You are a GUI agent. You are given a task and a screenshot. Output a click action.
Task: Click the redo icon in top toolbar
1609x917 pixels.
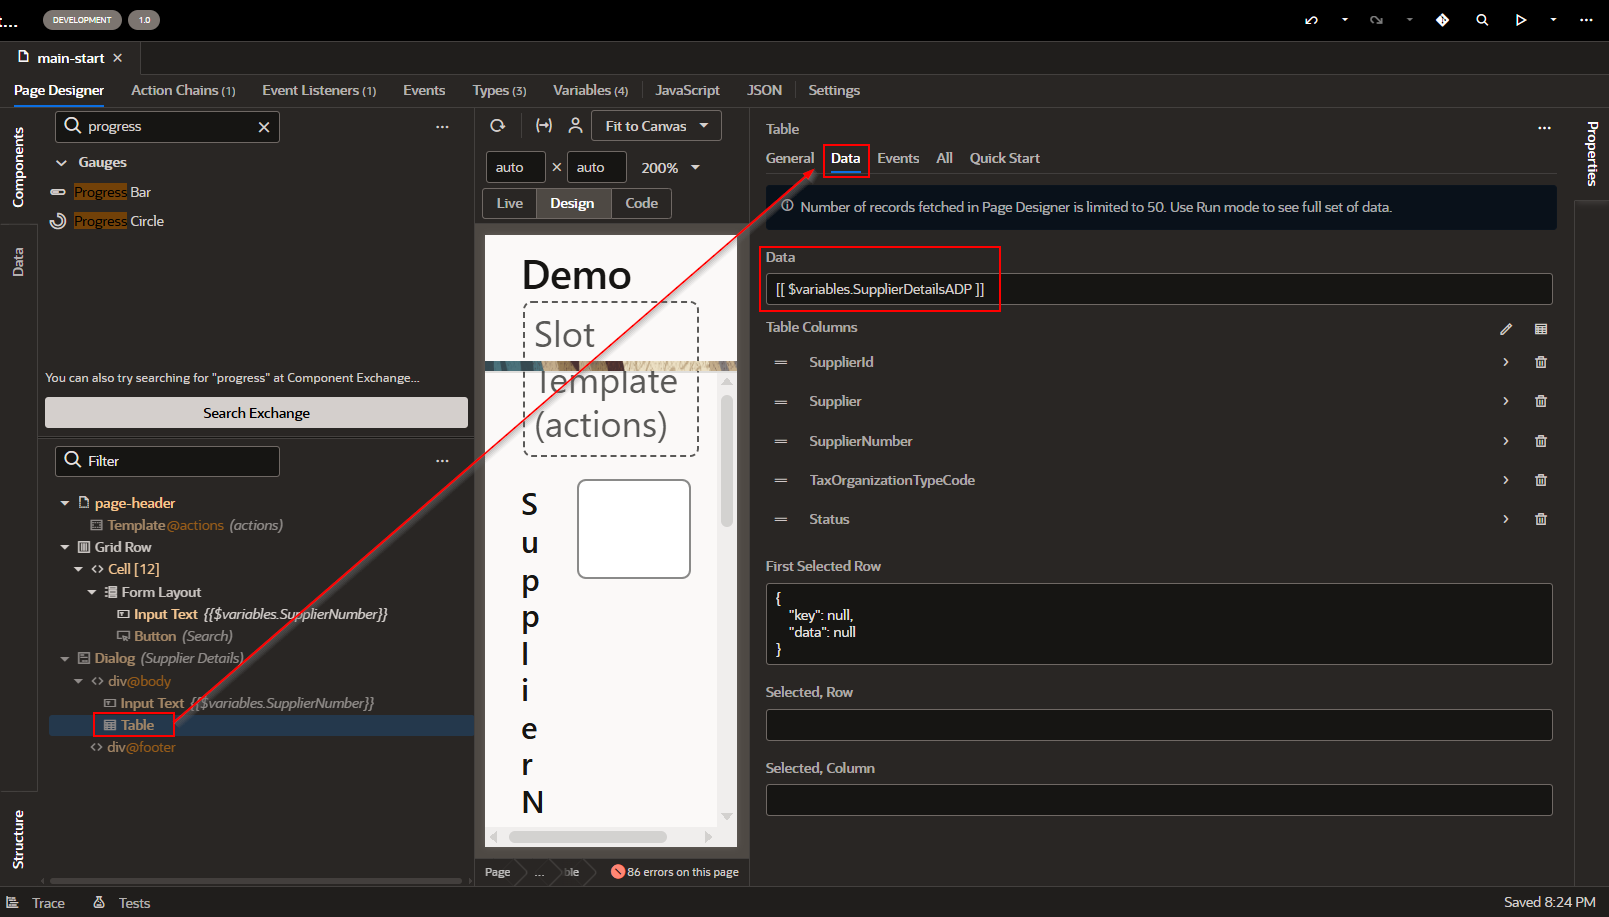click(x=1376, y=20)
